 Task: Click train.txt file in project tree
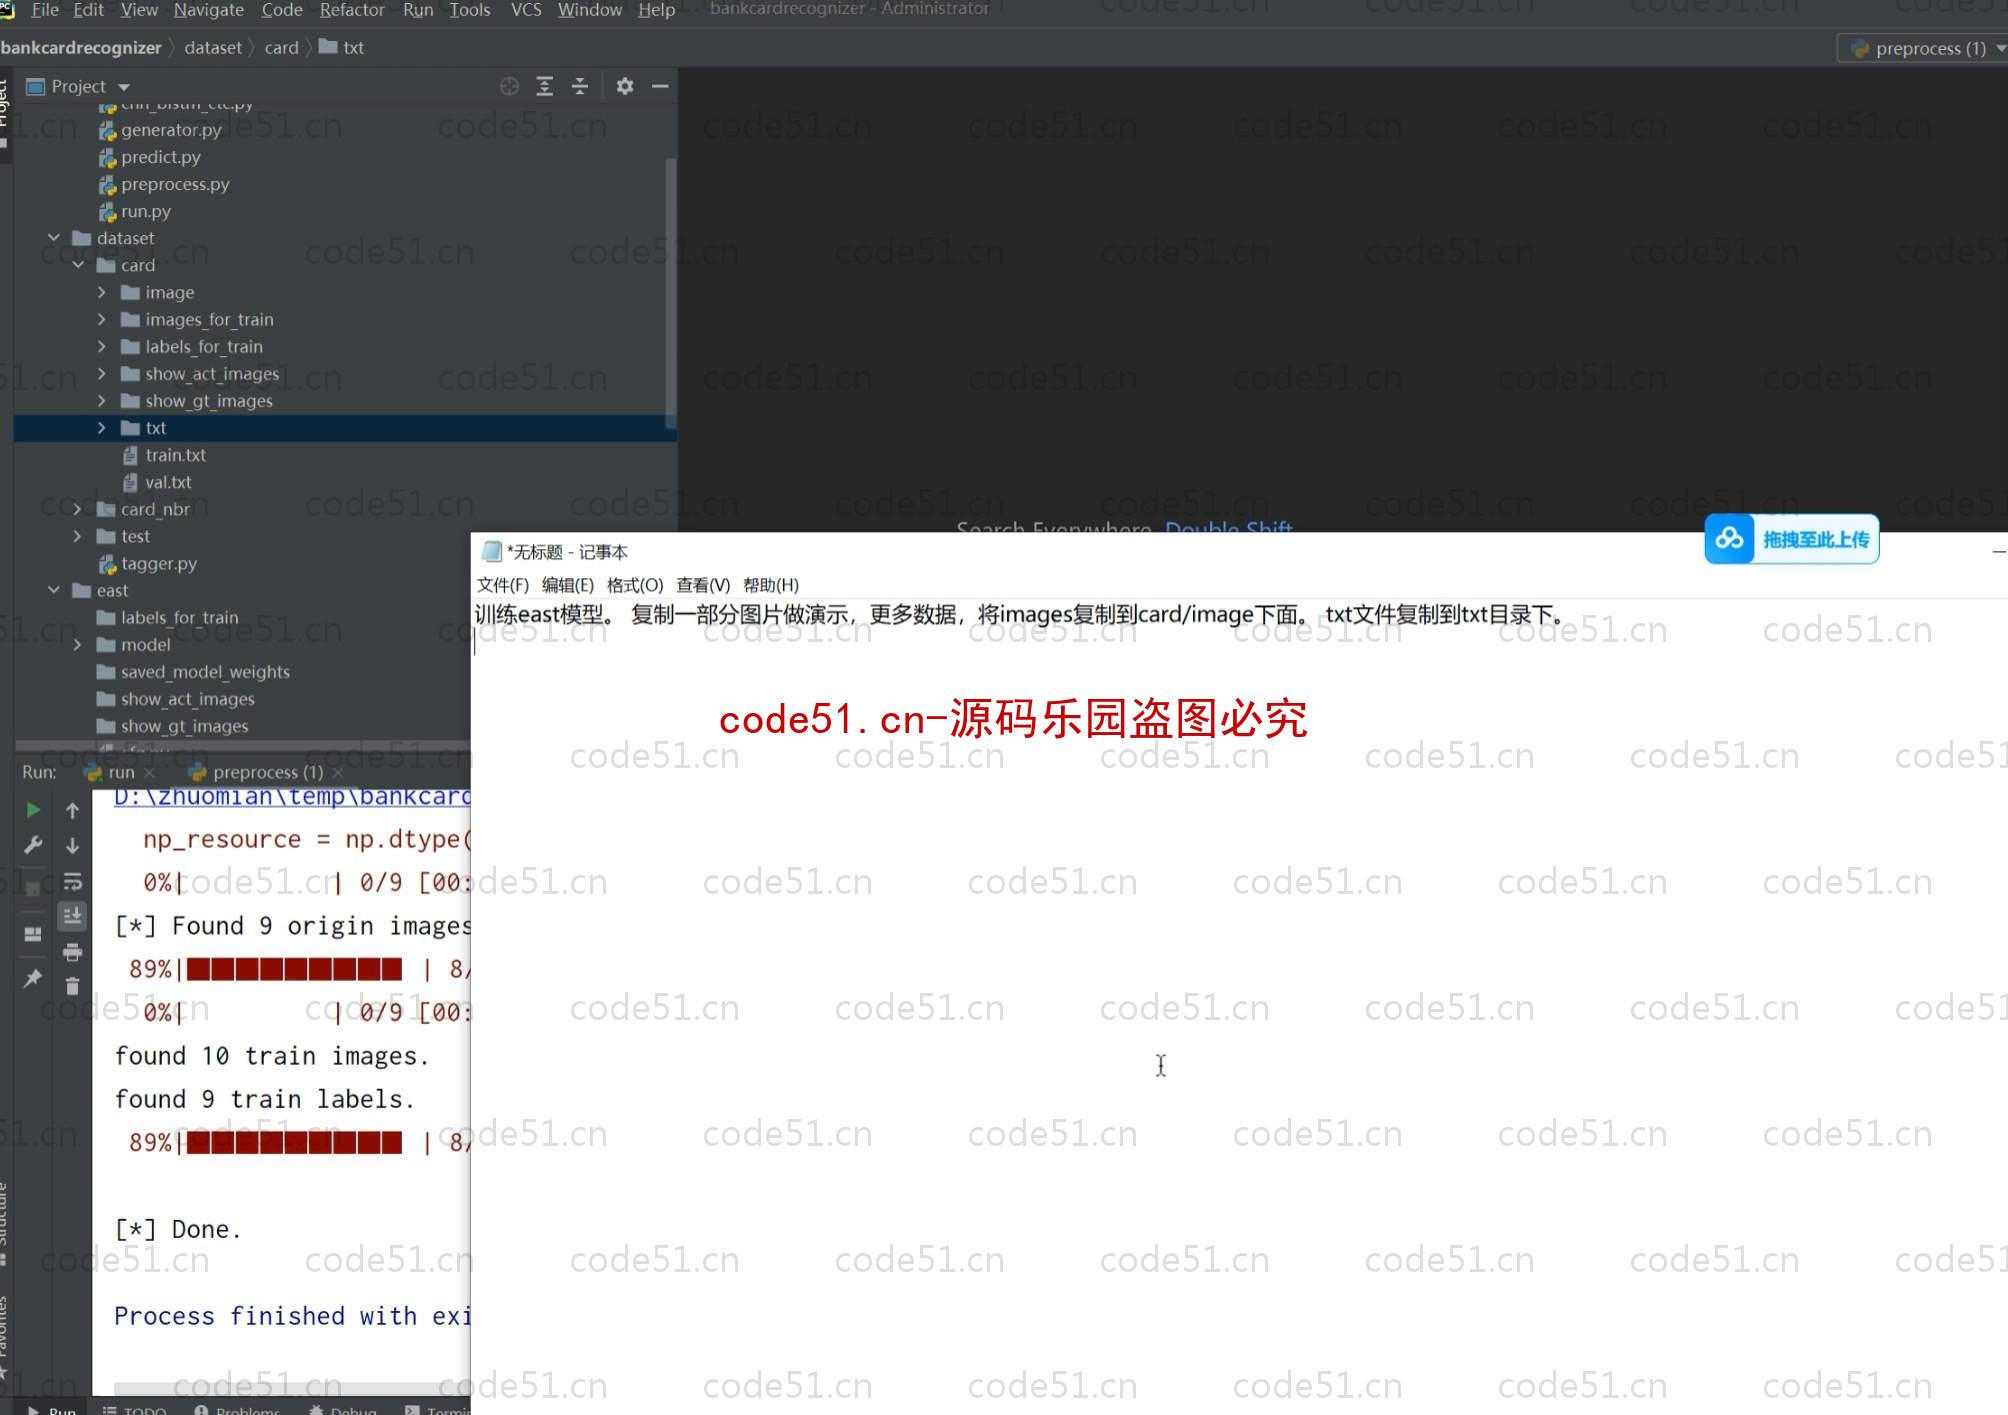(175, 453)
